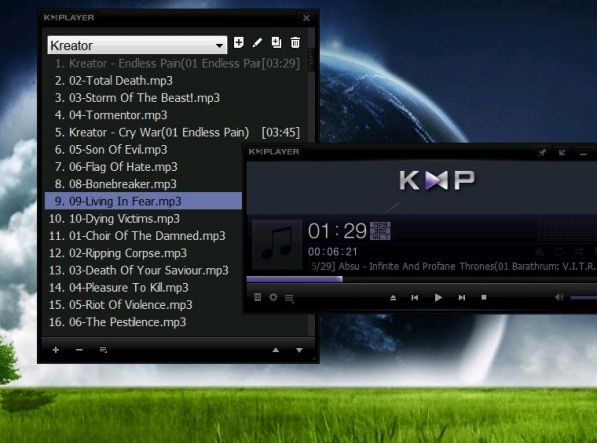Add files using the plus button at the playlist bottom
The height and width of the screenshot is (443, 597).
(56, 350)
